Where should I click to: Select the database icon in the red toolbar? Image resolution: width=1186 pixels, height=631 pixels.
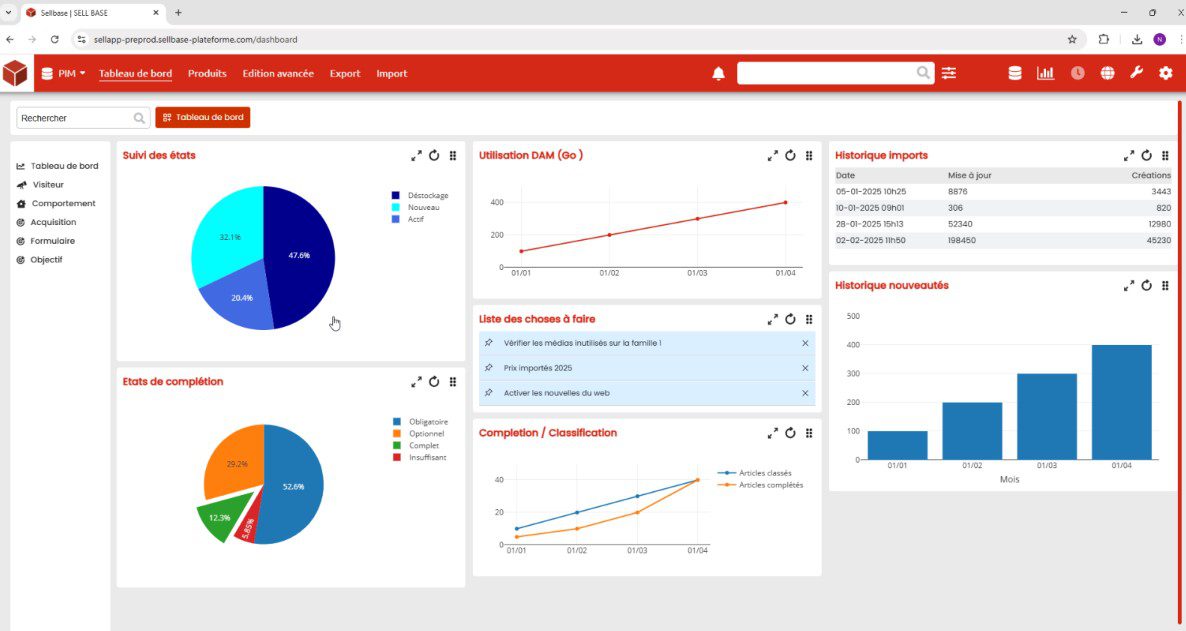[x=1015, y=72]
